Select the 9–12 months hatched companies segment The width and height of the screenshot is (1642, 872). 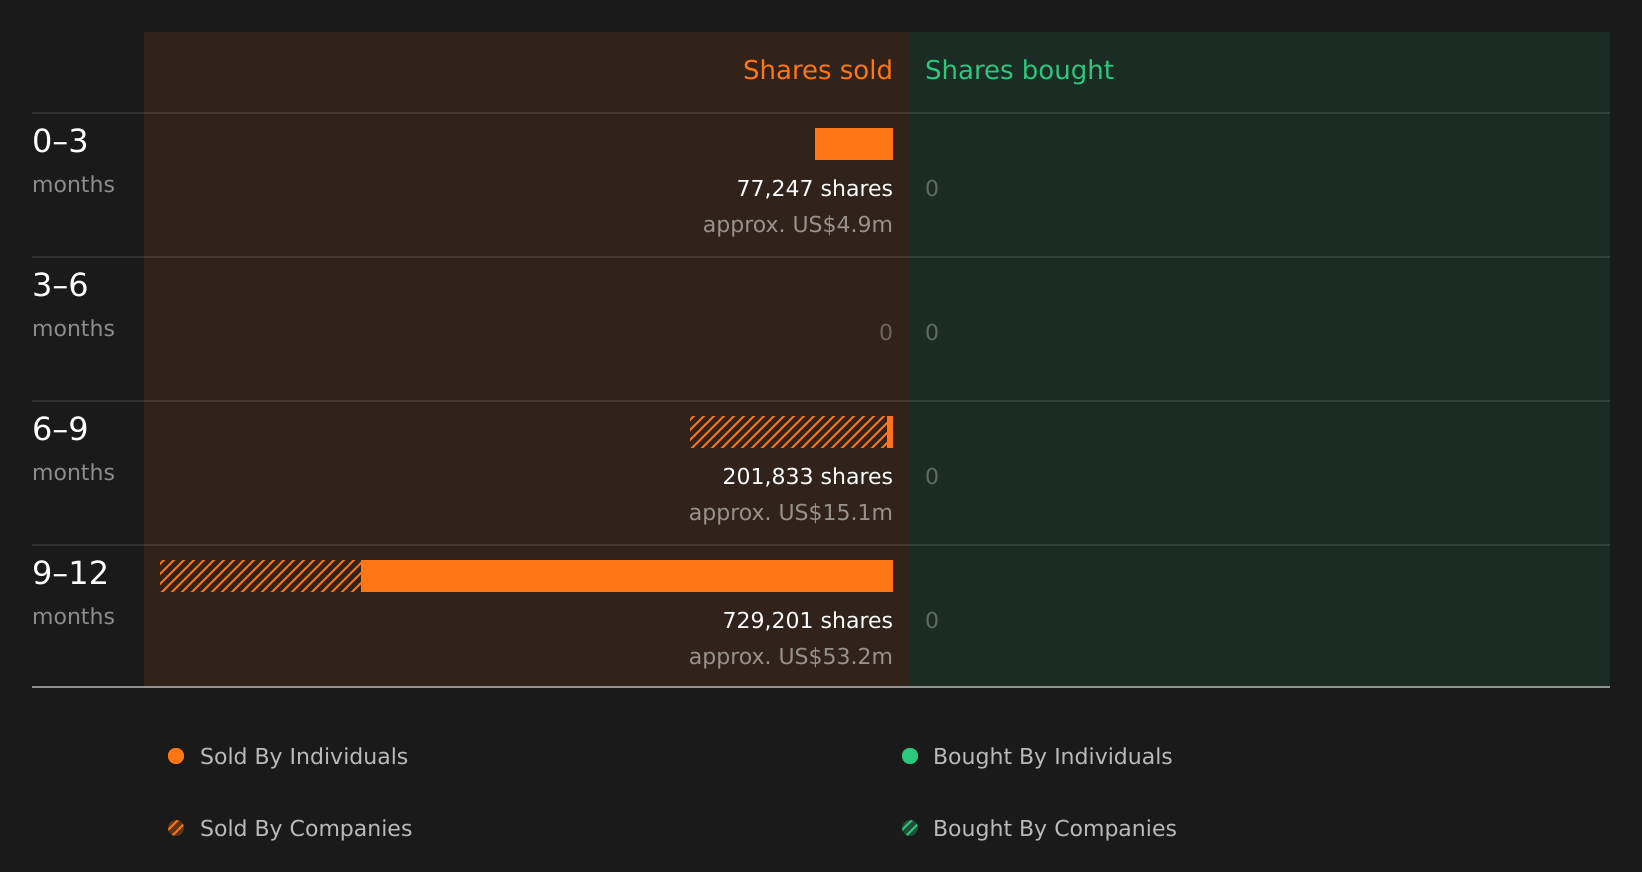click(260, 576)
